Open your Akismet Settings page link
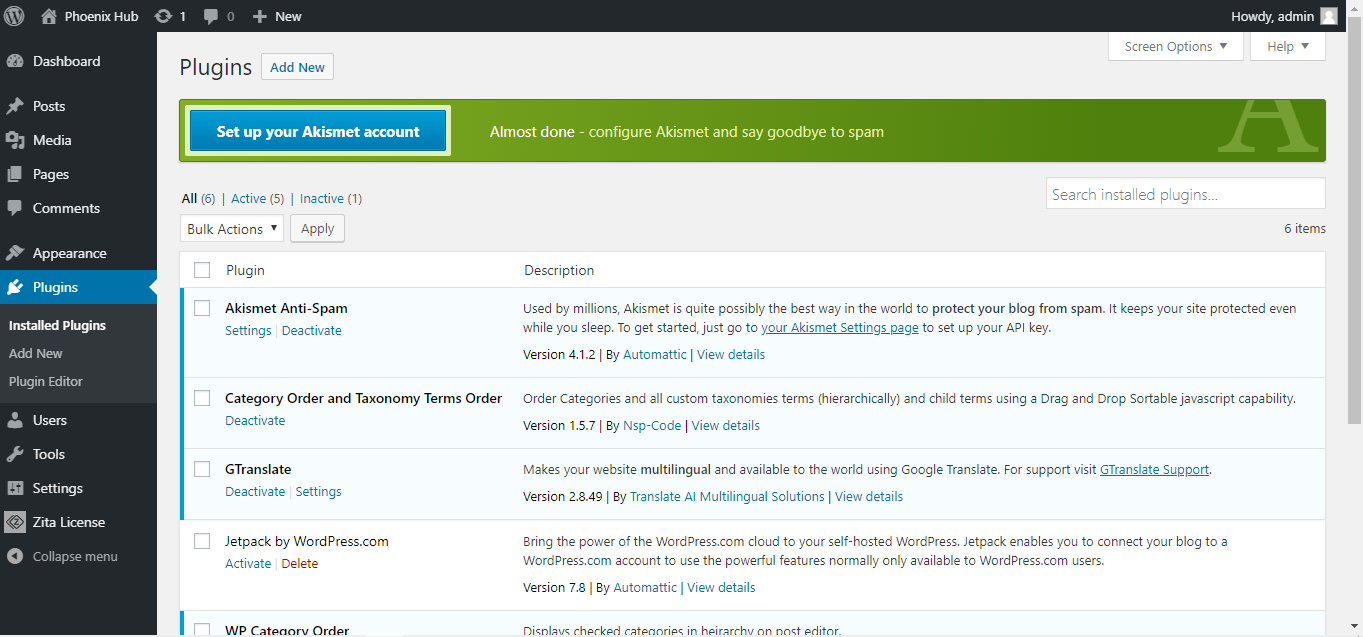 pyautogui.click(x=840, y=327)
